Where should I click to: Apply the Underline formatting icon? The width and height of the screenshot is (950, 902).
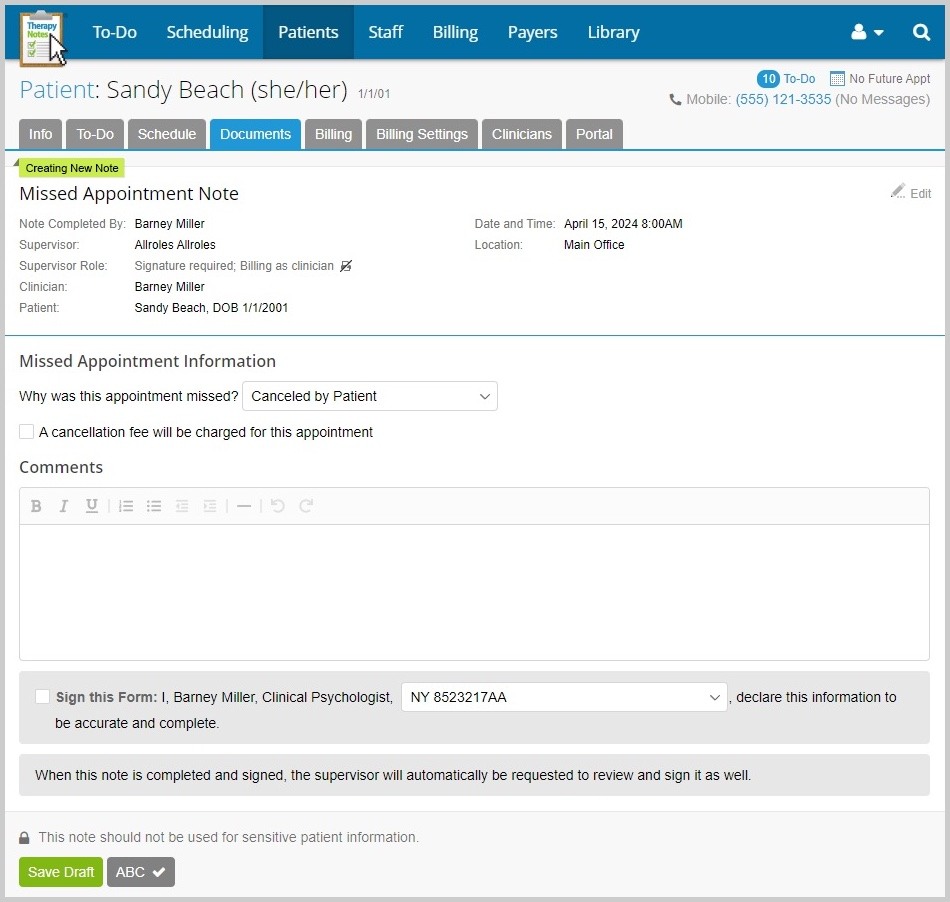92,506
